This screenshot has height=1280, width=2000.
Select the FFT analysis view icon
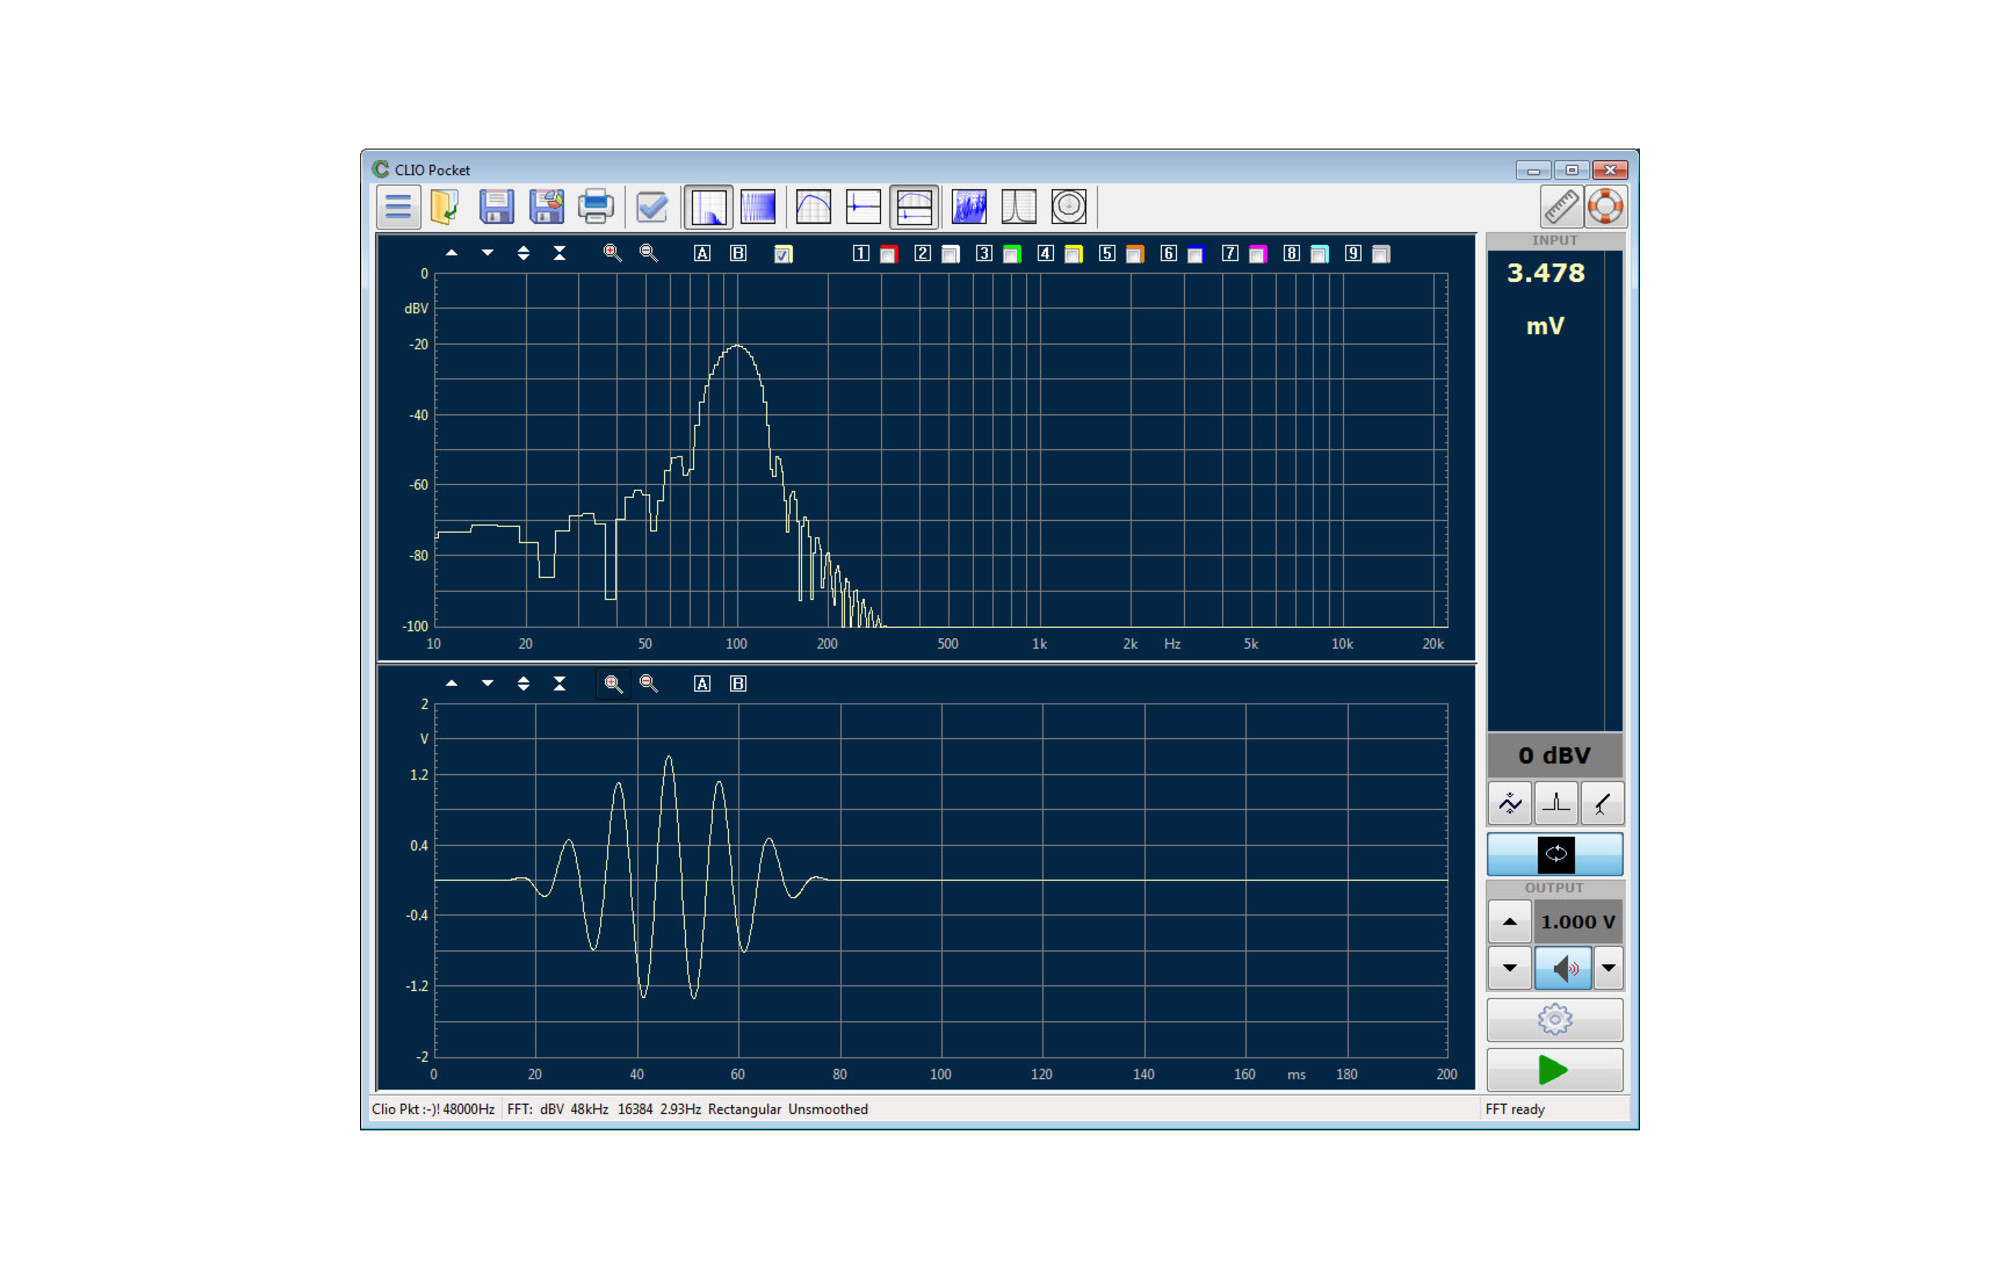(709, 206)
